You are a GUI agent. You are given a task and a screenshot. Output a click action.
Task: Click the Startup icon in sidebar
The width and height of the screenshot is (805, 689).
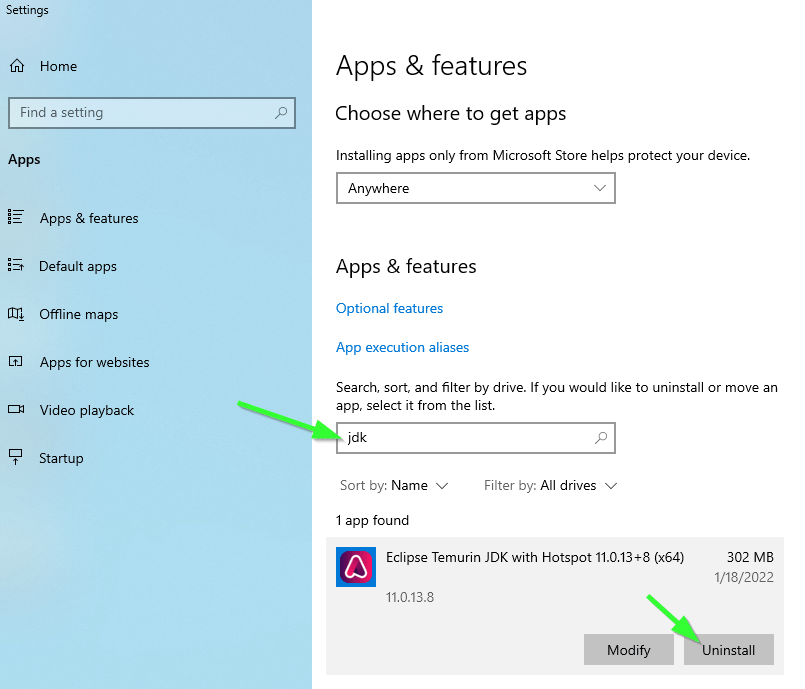(16, 457)
